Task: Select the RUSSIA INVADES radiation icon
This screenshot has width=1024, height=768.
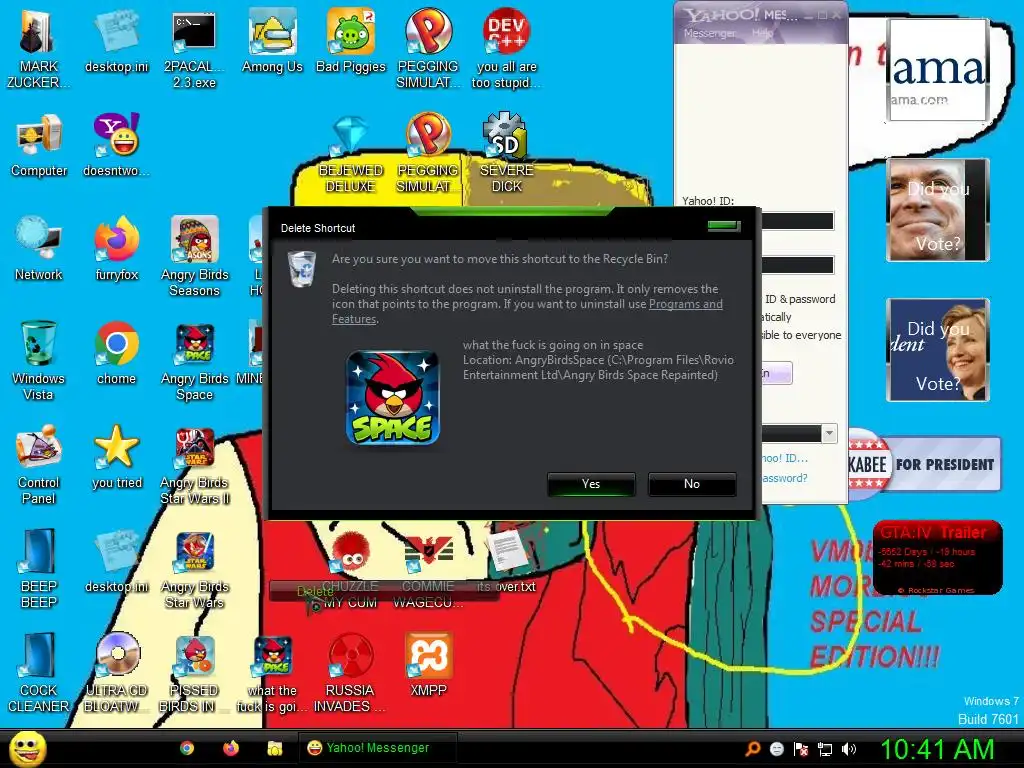Action: pyautogui.click(x=351, y=673)
